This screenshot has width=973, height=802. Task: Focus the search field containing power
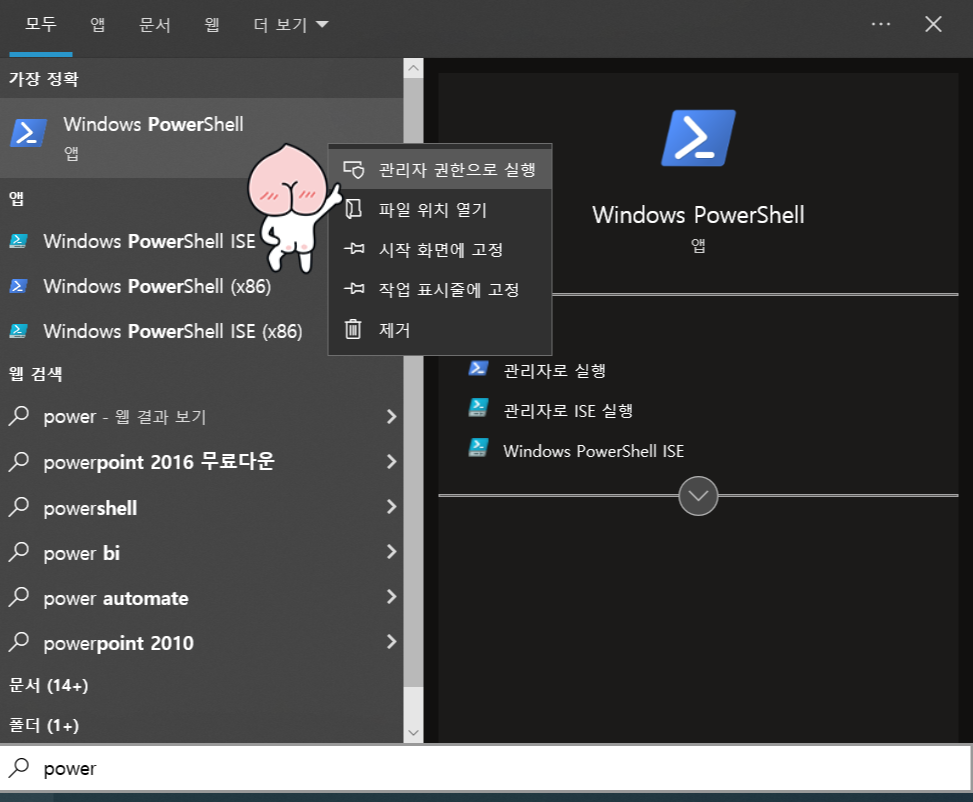[x=485, y=768]
